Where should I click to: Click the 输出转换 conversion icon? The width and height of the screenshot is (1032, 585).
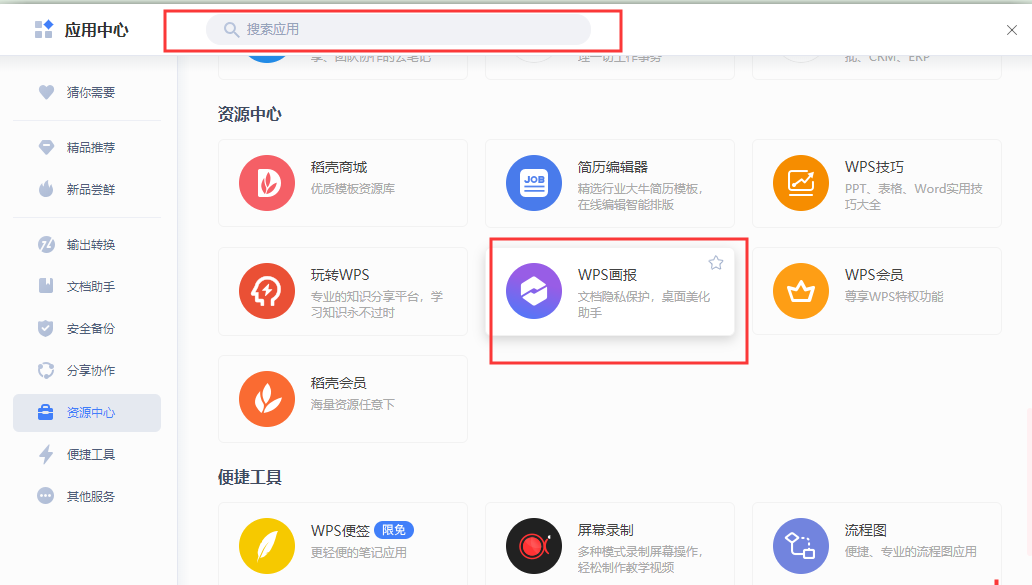(46, 245)
